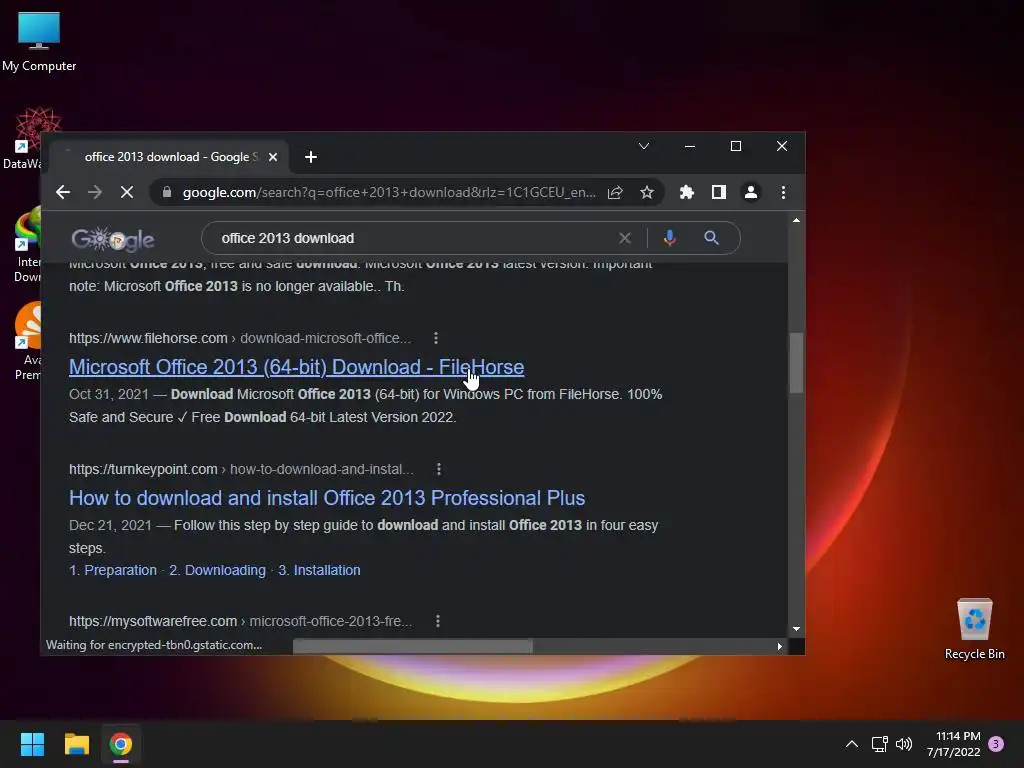
Task: Minimize the Chrome window
Action: tap(690, 146)
